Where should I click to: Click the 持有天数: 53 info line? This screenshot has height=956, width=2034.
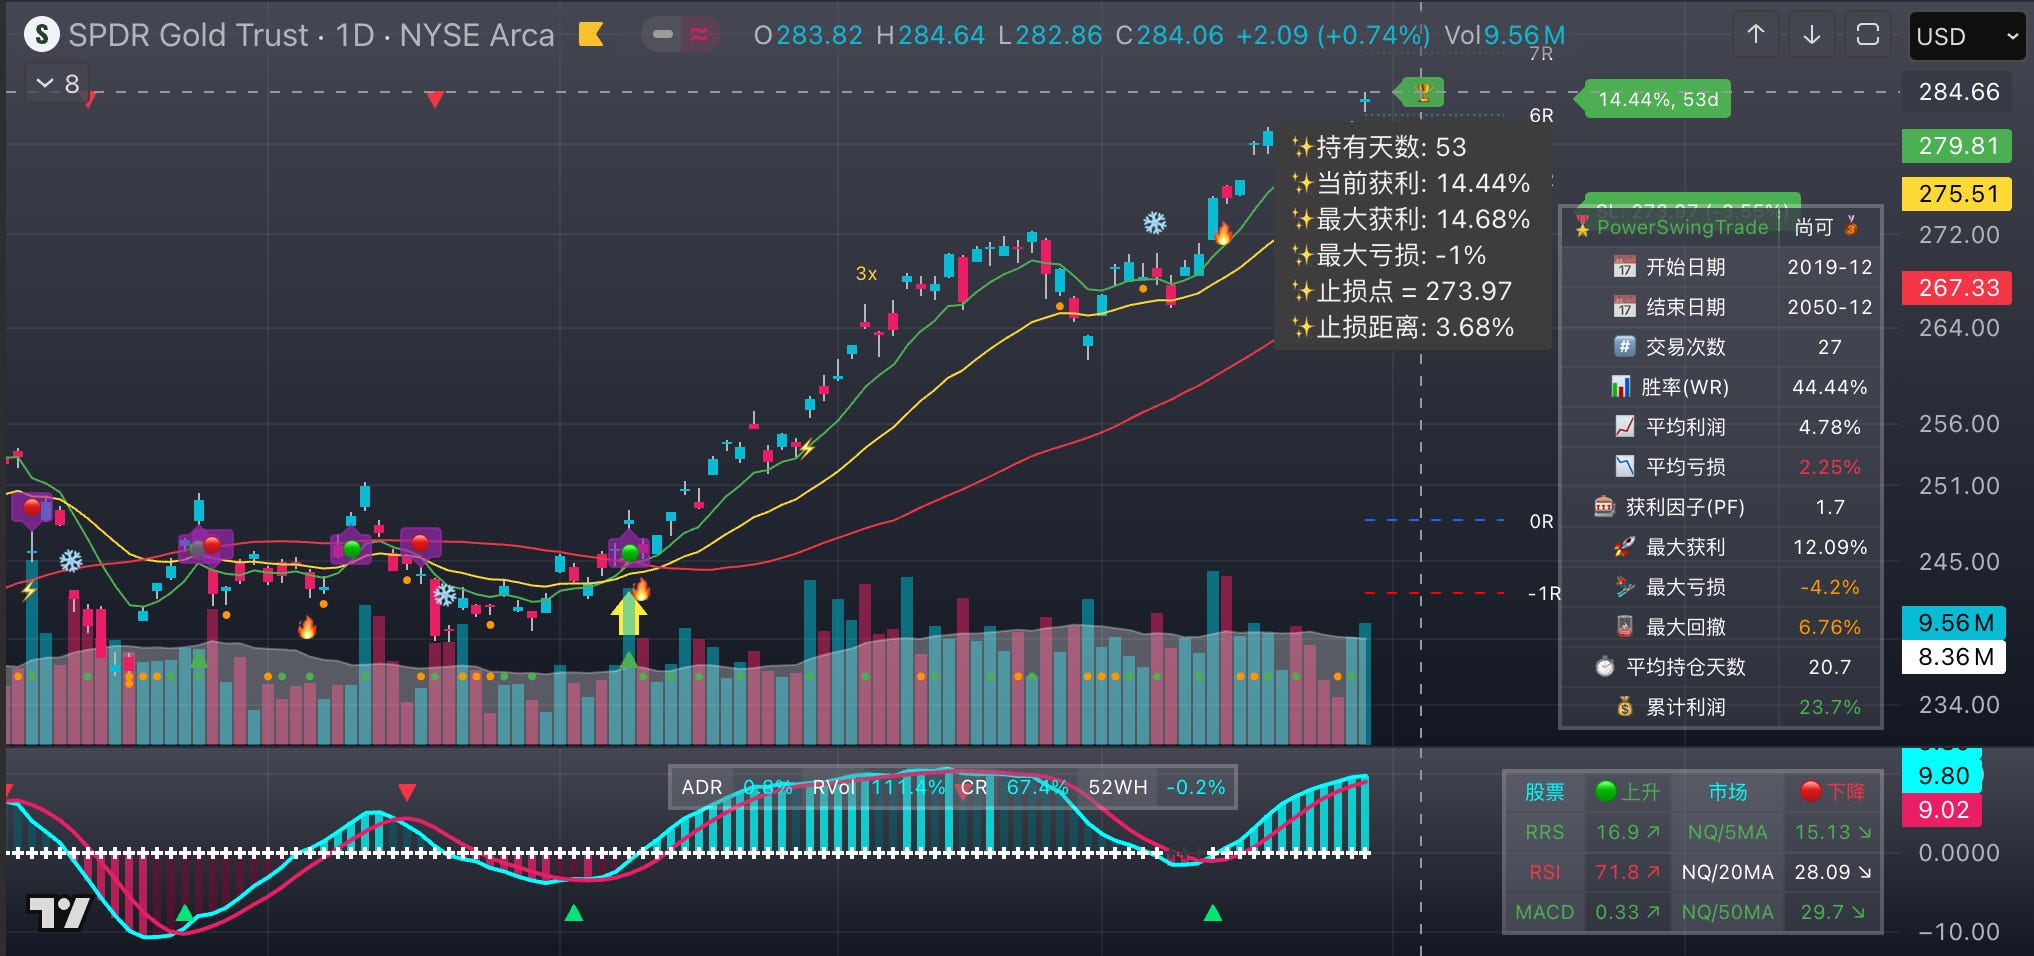click(x=1380, y=147)
